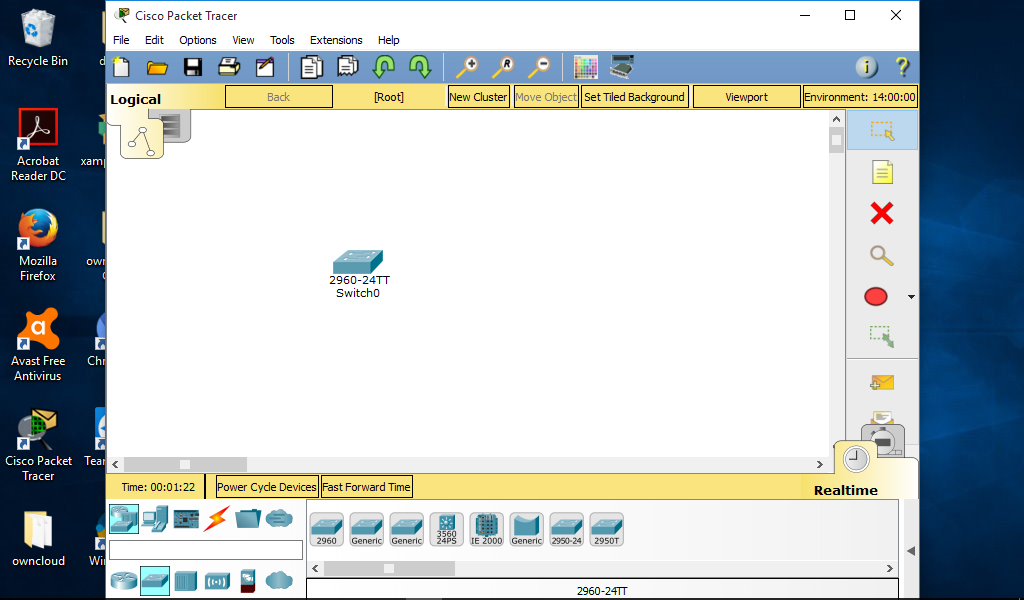Undo the last action with green arrow
This screenshot has height=600, width=1024.
(x=384, y=67)
